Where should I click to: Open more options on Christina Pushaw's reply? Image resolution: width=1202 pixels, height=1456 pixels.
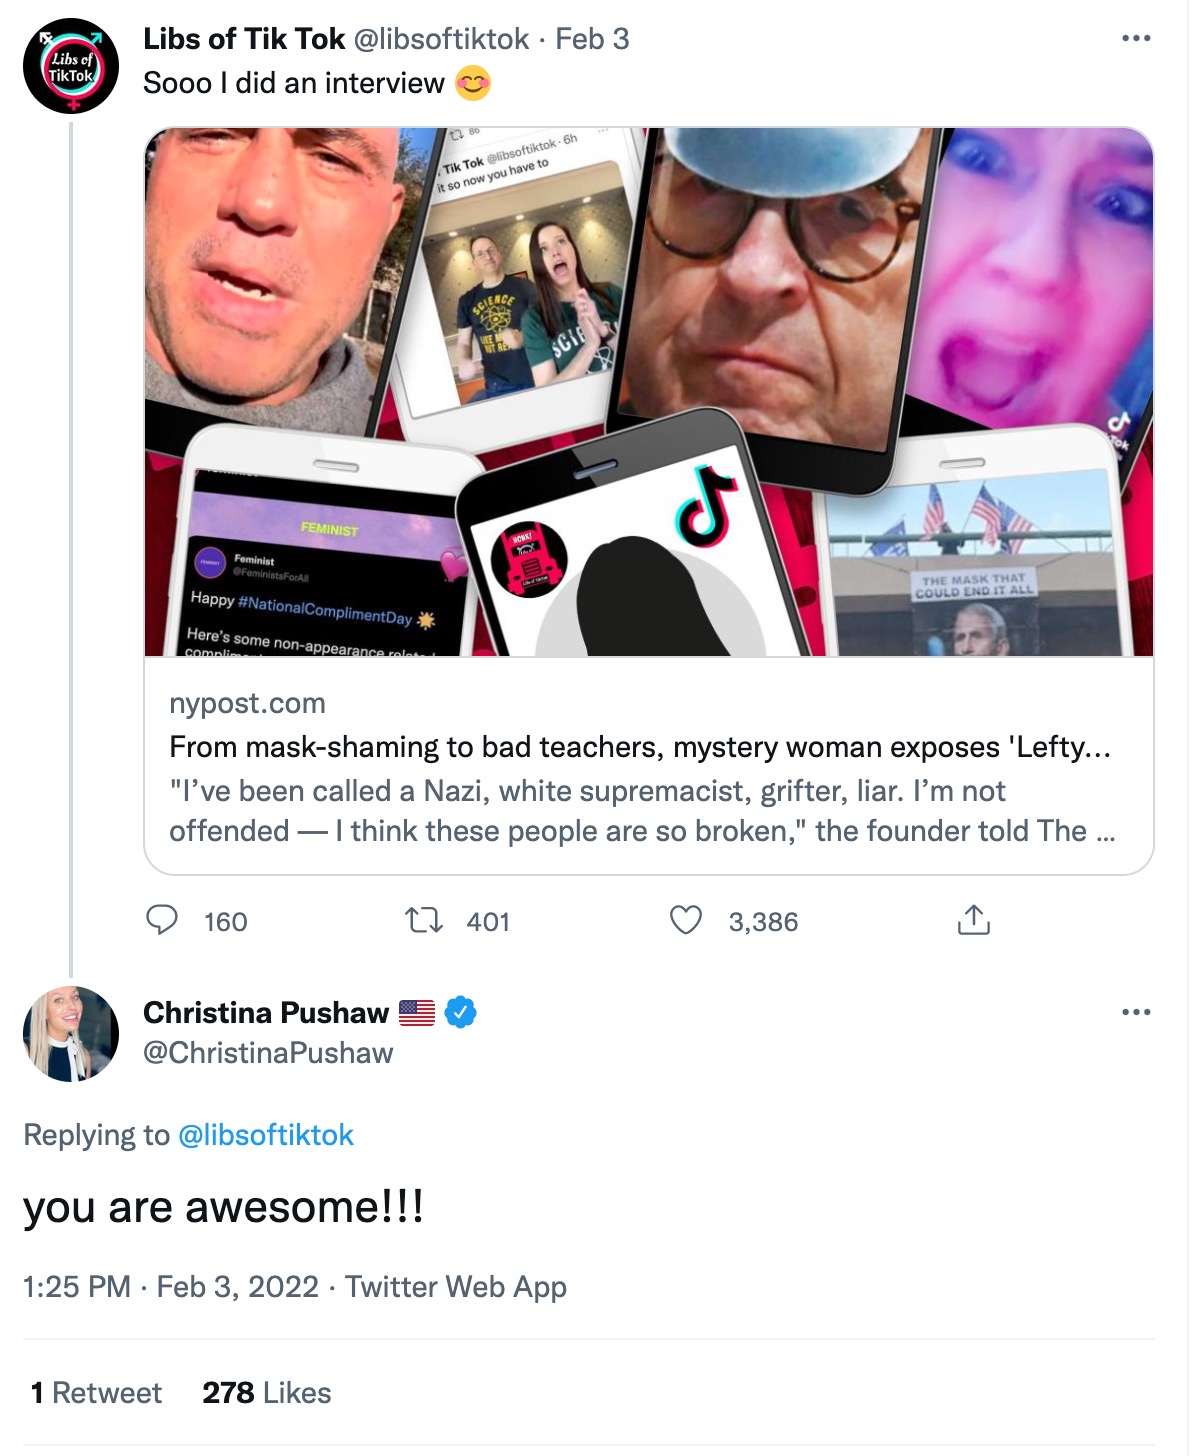(1136, 1013)
